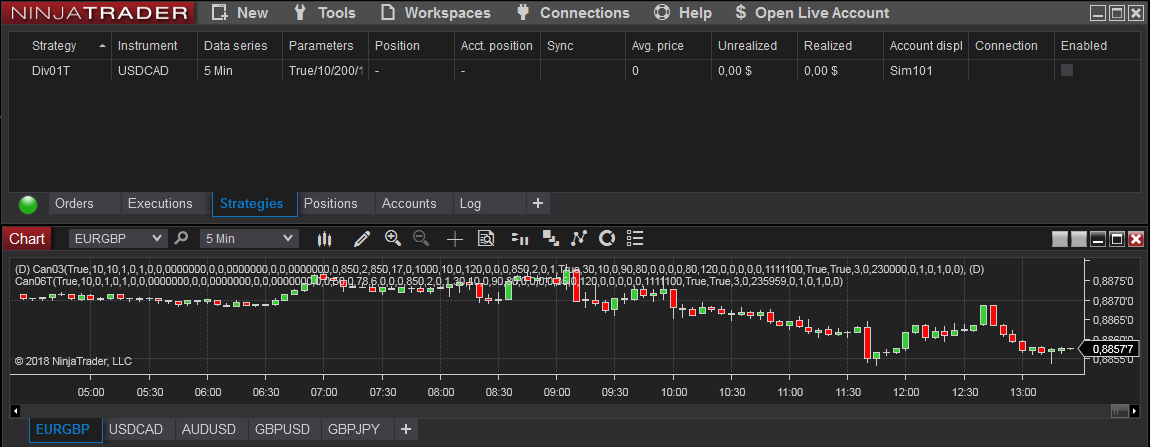The height and width of the screenshot is (447, 1150).
Task: Open the Help menu
Action: click(x=695, y=12)
